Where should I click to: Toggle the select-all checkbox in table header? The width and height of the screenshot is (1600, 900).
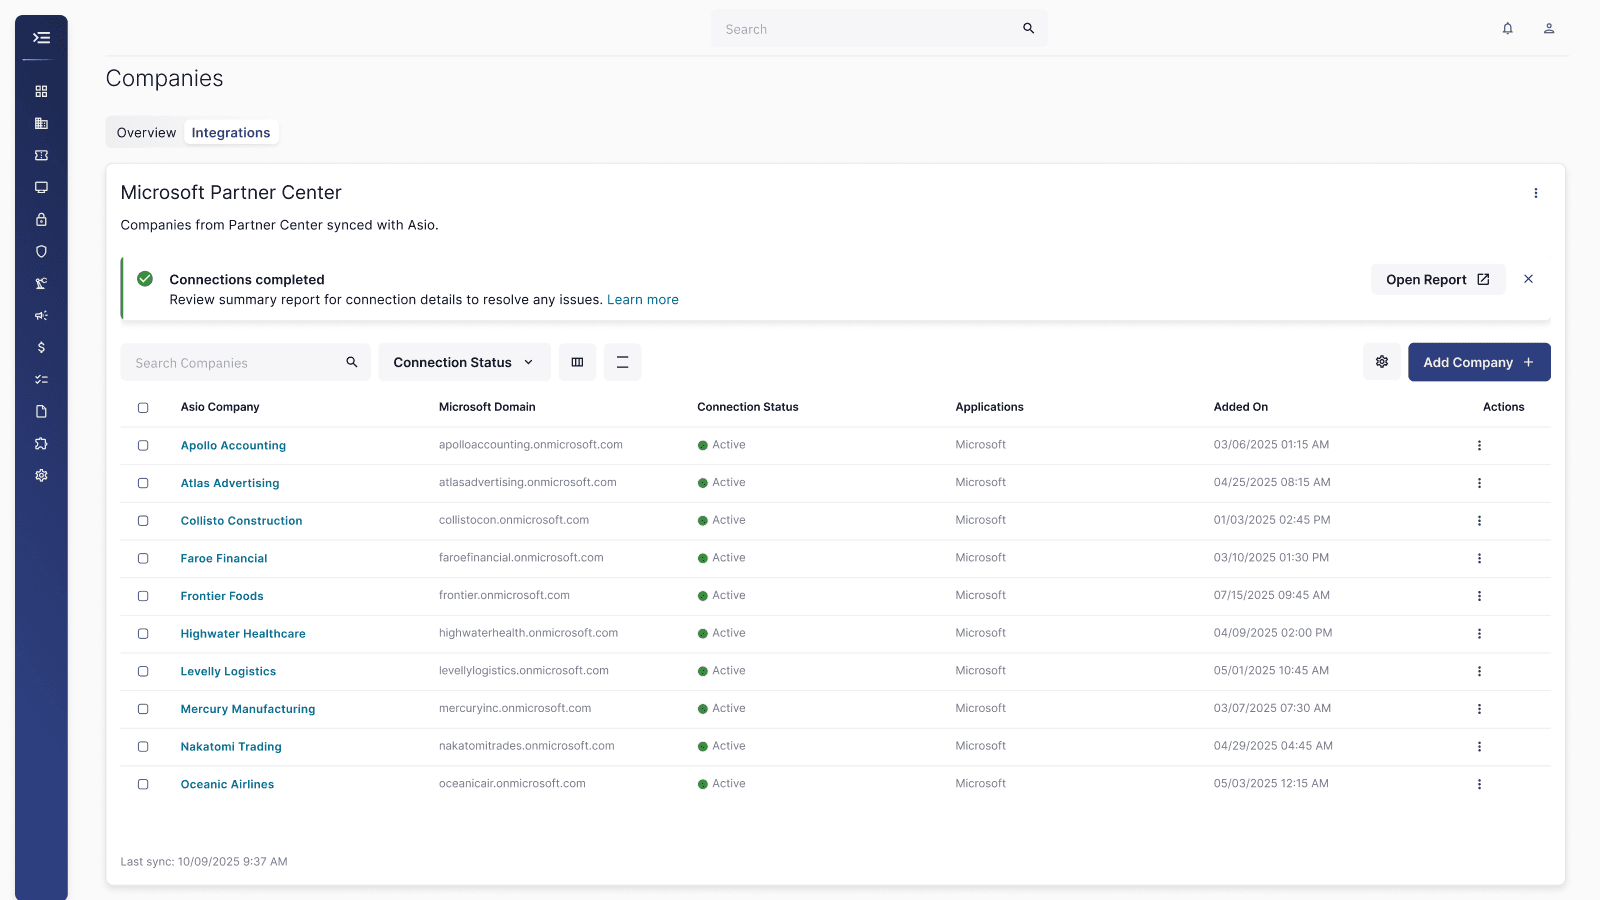(x=143, y=408)
